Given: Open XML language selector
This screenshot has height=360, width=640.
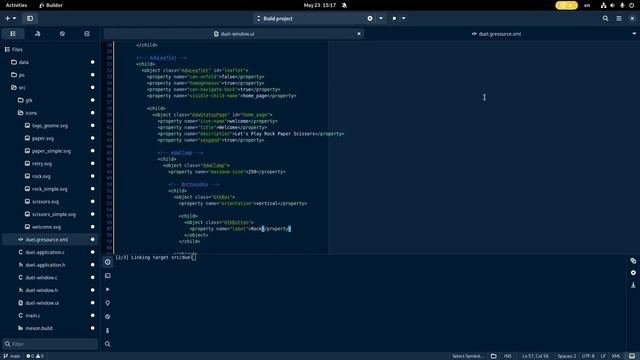Looking at the screenshot, I should click(x=616, y=356).
